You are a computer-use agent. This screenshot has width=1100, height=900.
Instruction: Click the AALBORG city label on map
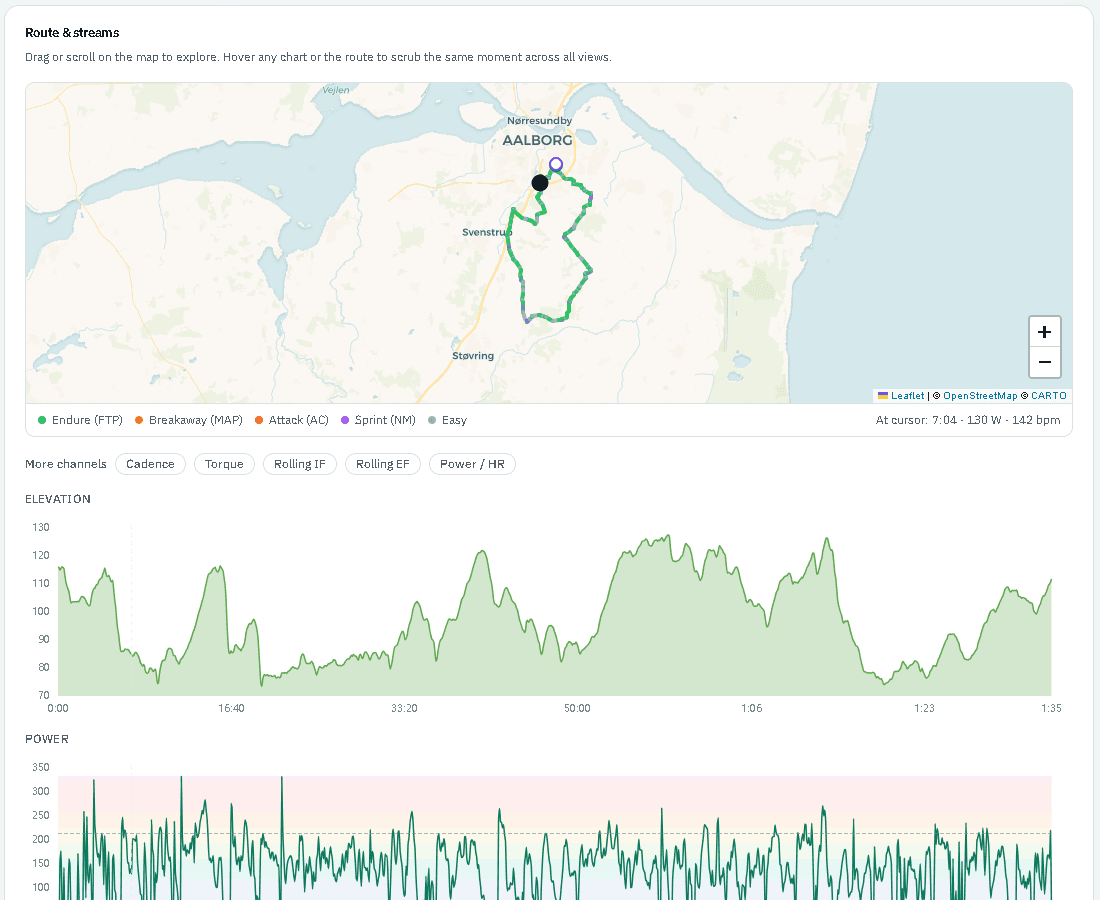537,140
